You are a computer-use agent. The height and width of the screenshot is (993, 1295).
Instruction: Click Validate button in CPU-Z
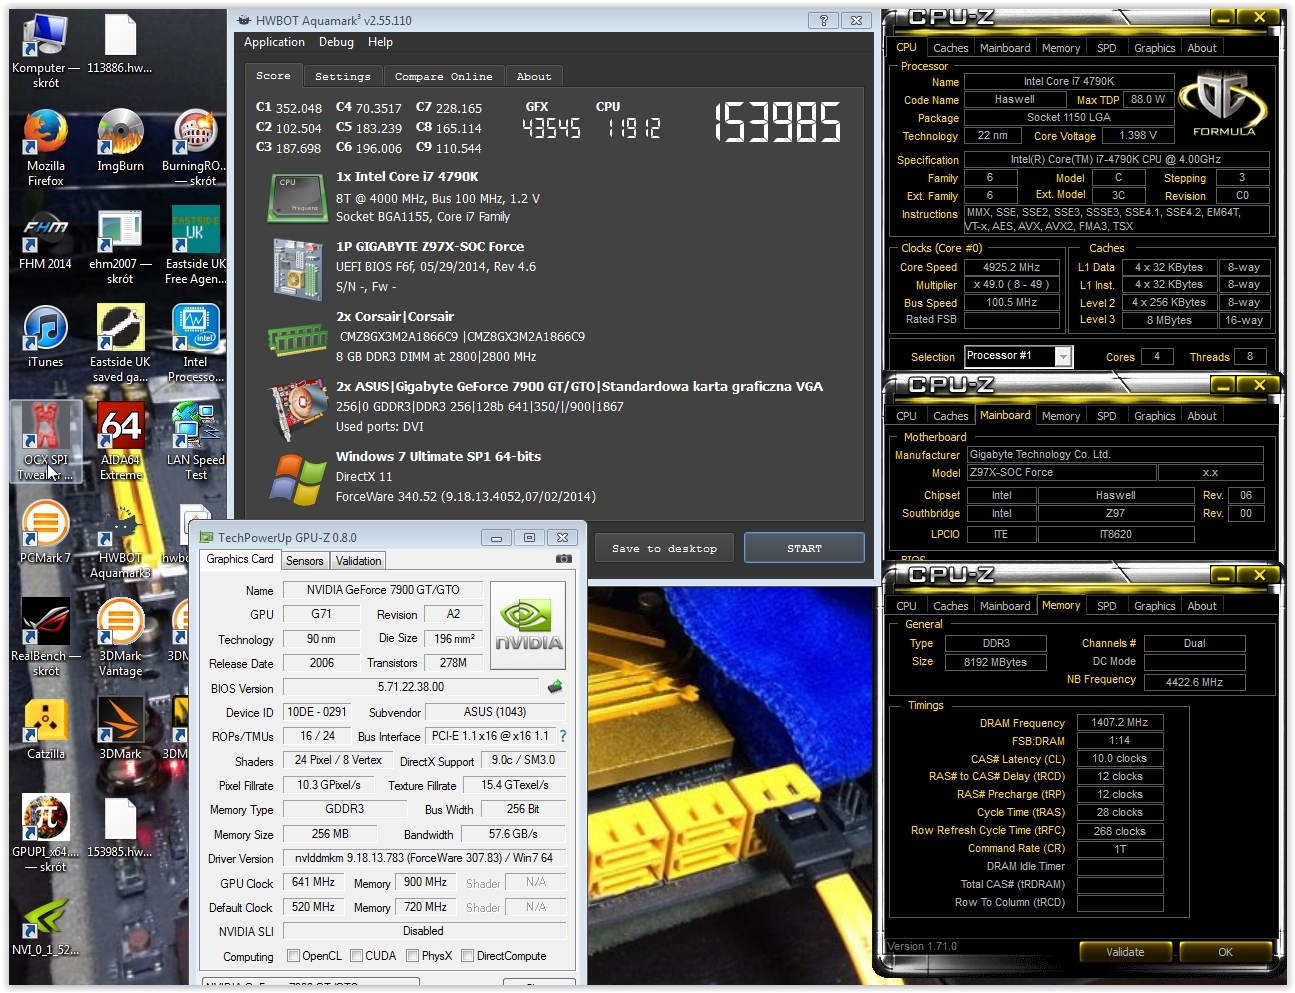pos(1125,952)
